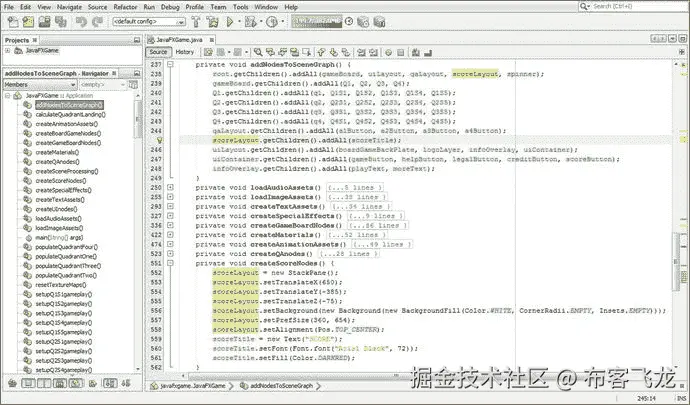The image size is (690, 405).
Task: Toggle Show Inner Classes filter in Navigator
Action: (76, 383)
